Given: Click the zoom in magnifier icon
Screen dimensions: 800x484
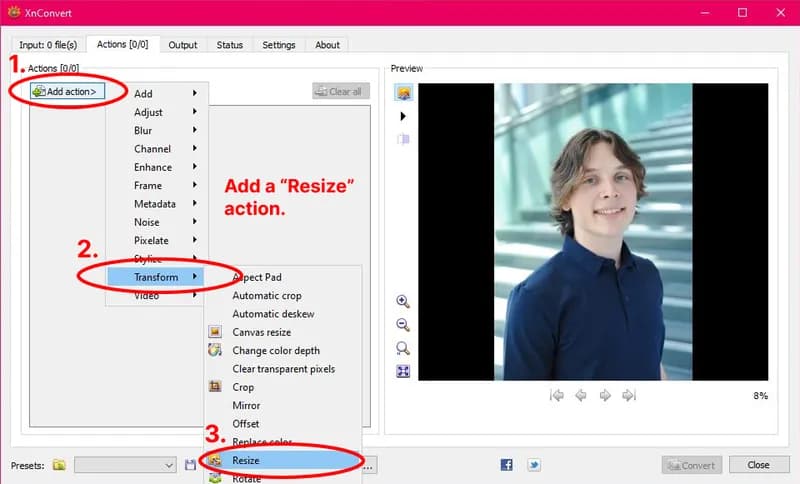Looking at the screenshot, I should click(x=403, y=301).
